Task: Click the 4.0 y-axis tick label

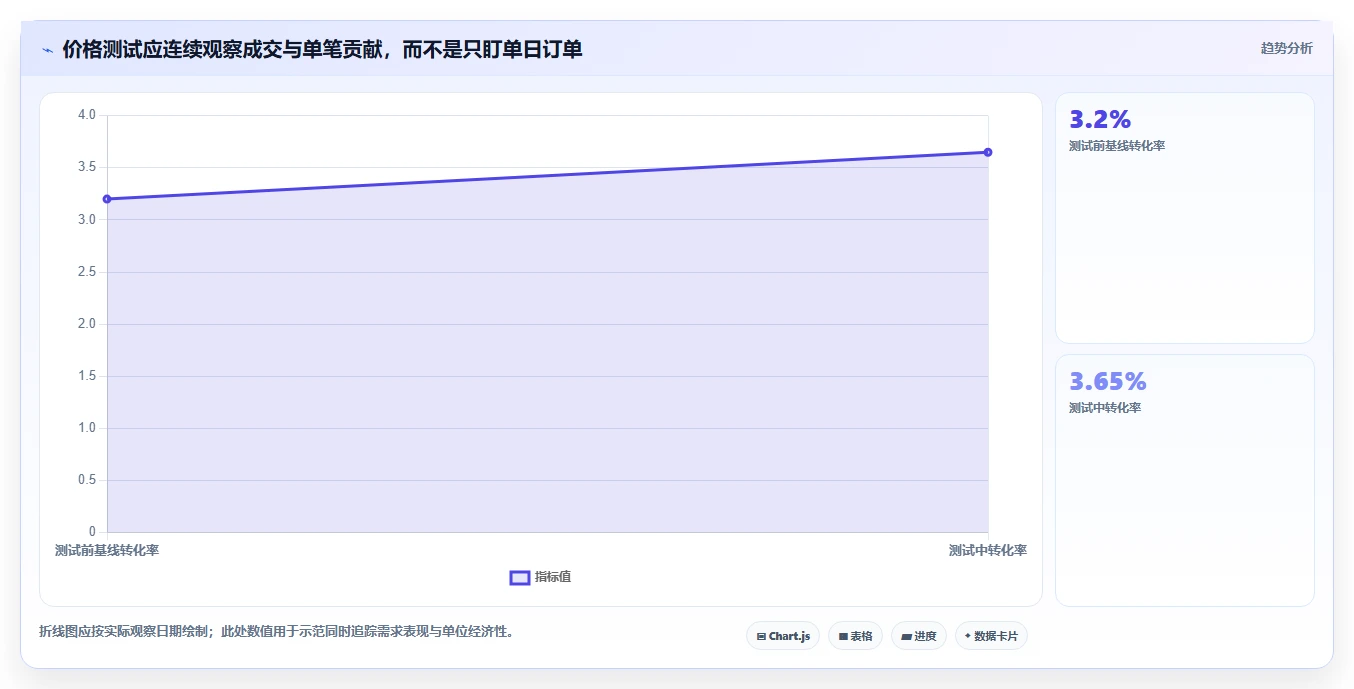Action: point(87,115)
